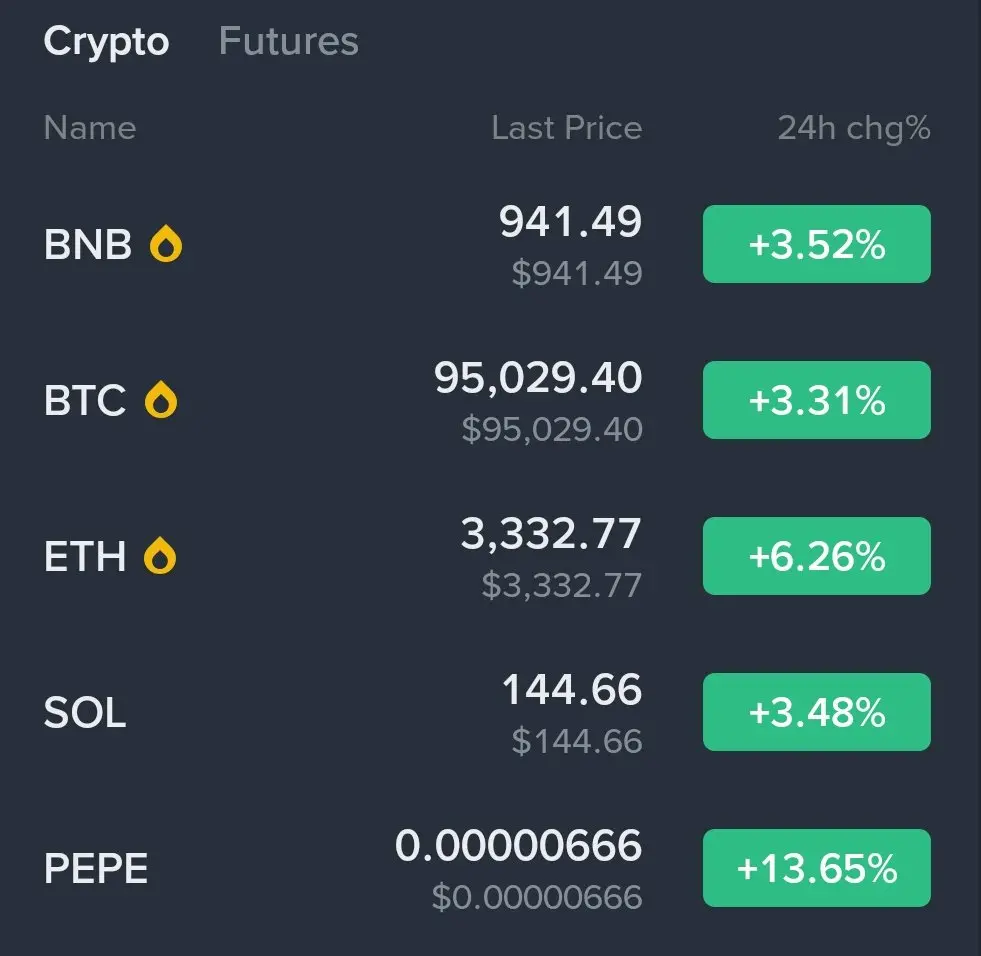Screen dimensions: 981x956
Task: Sort the list by Name column
Action: (x=90, y=128)
